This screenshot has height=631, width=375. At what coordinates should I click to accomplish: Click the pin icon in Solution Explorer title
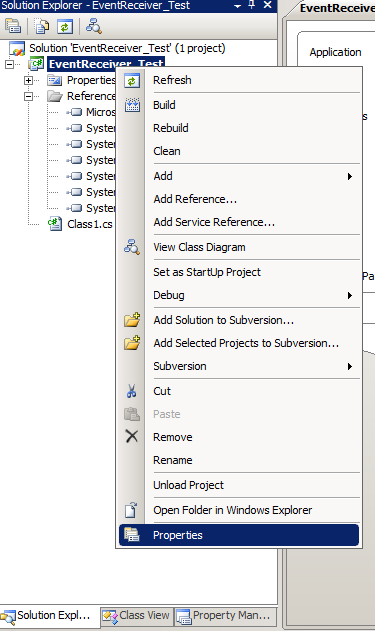click(251, 5)
